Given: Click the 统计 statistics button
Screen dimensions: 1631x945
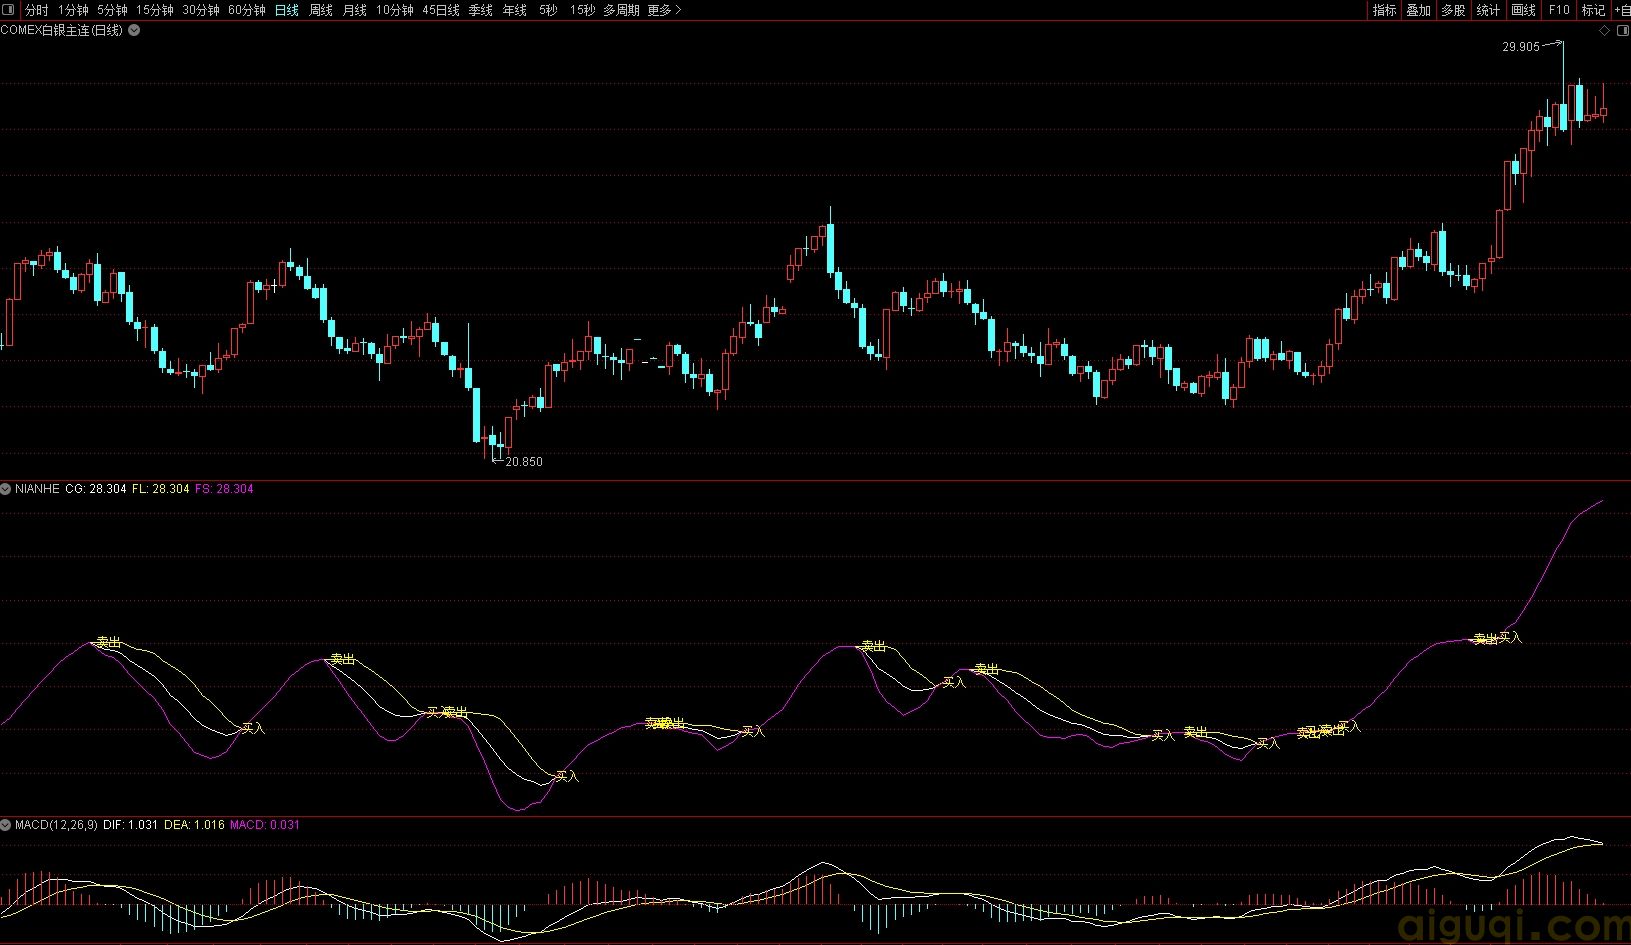Looking at the screenshot, I should click(1488, 10).
